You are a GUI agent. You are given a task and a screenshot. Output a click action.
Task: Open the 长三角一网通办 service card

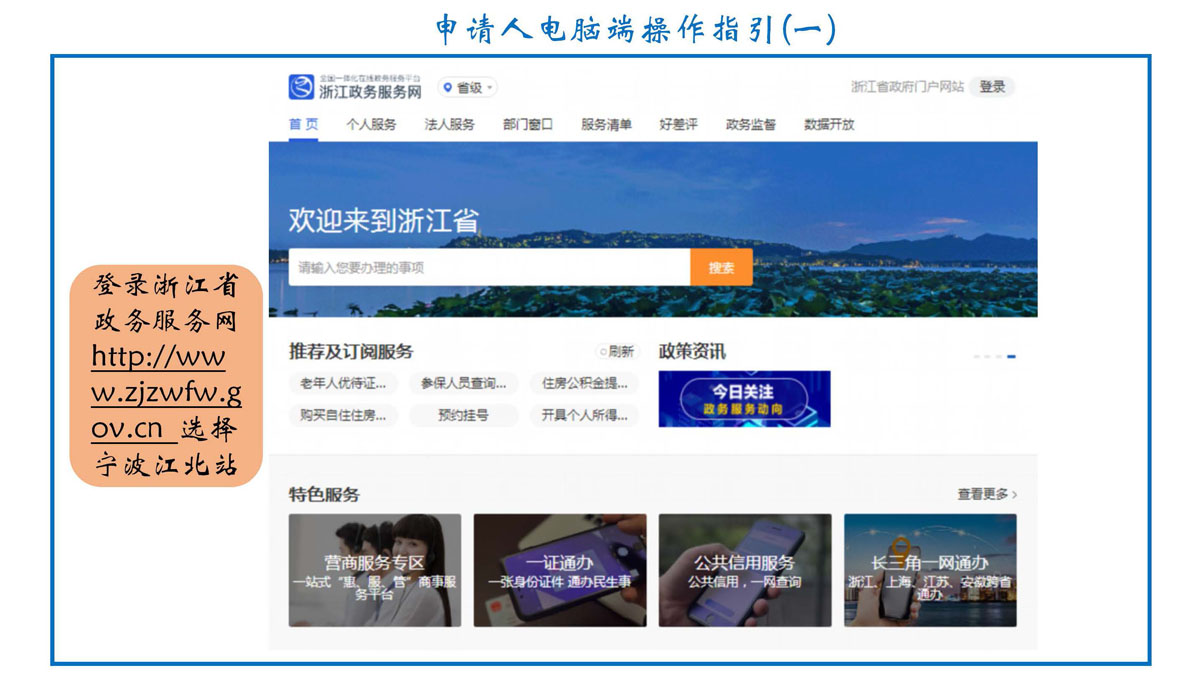pyautogui.click(x=930, y=570)
